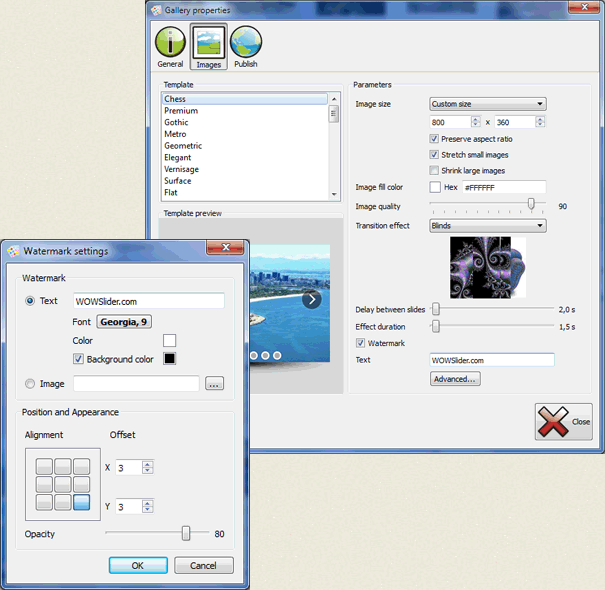Select the Geometric template
The image size is (605, 590).
(x=245, y=146)
